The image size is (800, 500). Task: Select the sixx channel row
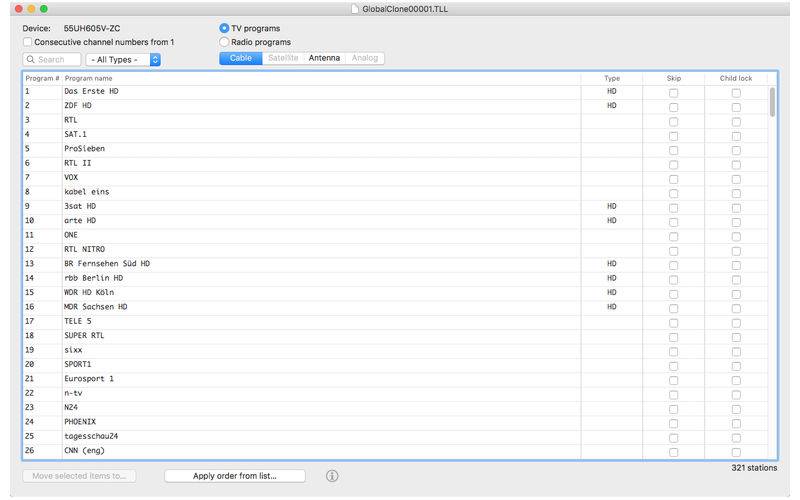[395, 350]
